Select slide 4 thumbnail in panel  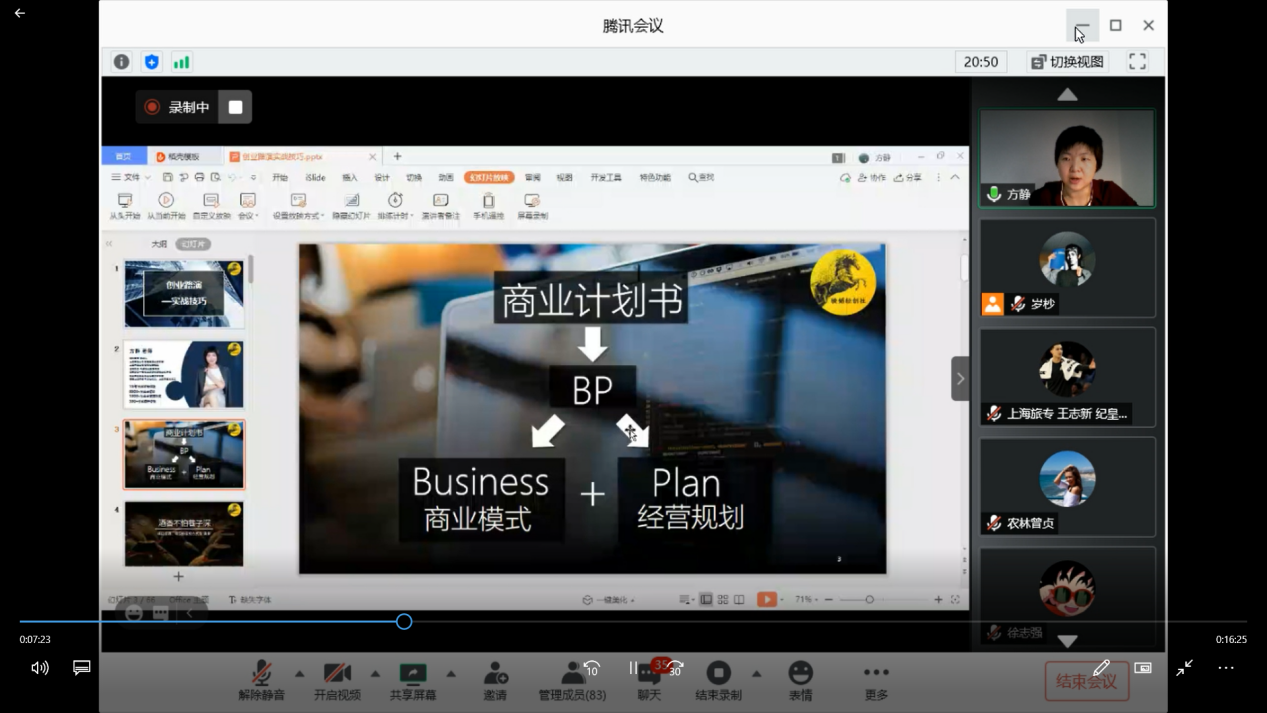[x=184, y=534]
